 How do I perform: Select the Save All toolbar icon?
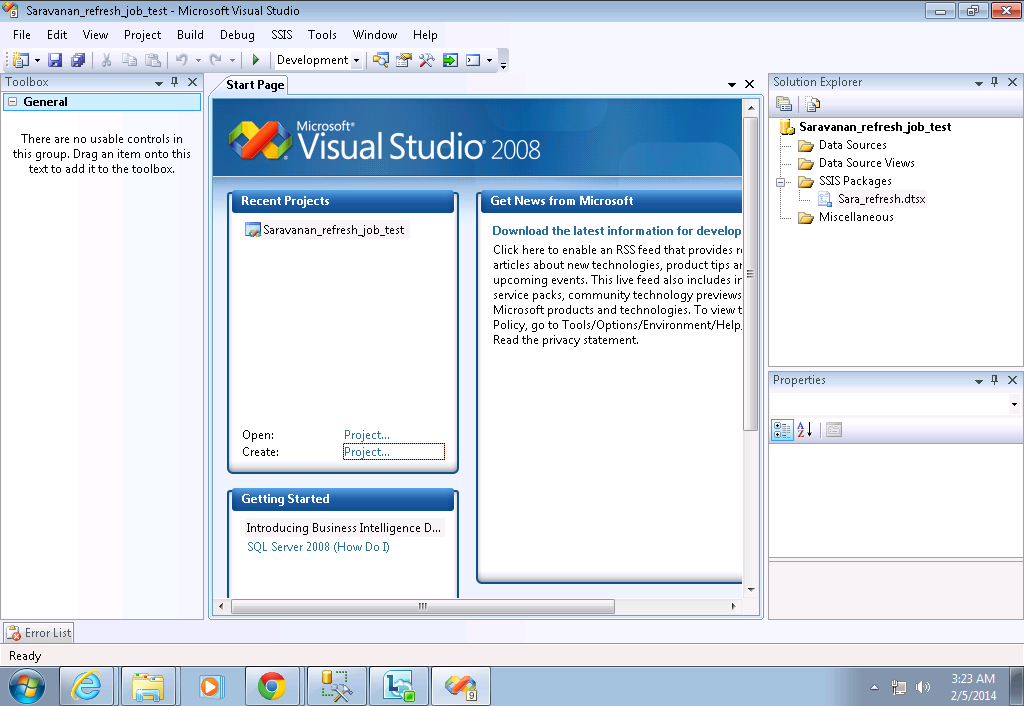pos(77,59)
